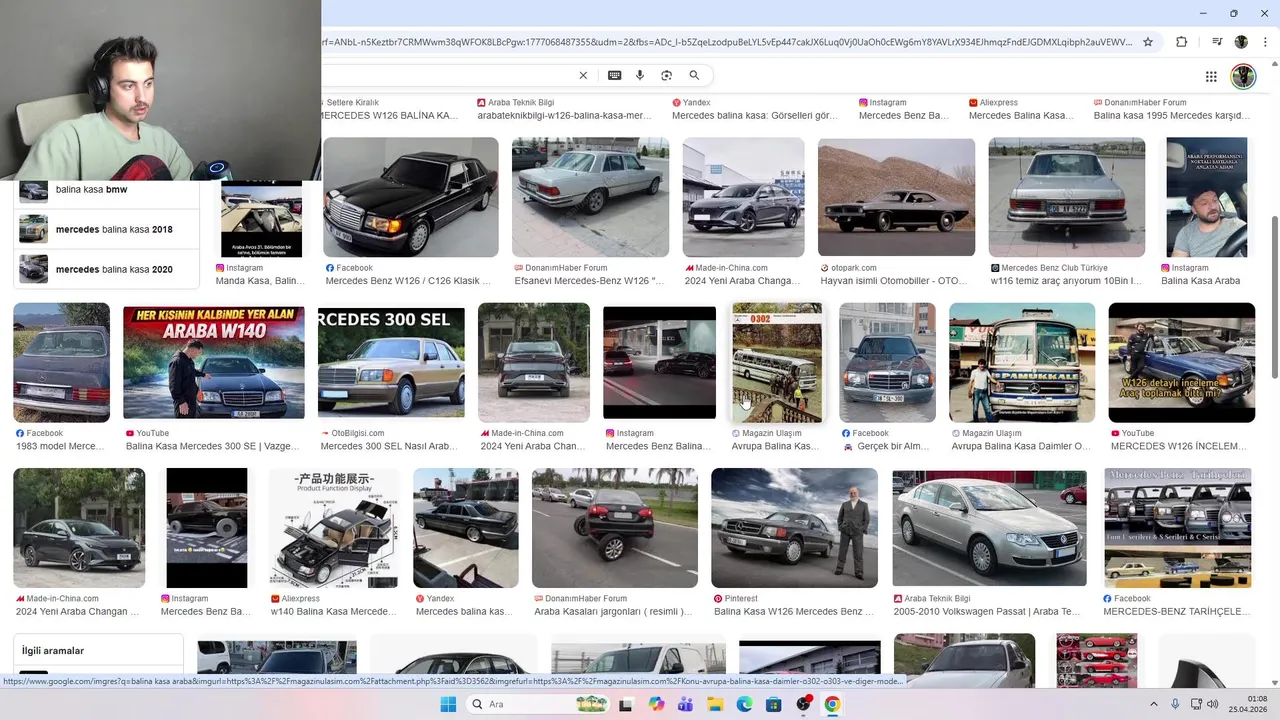The height and width of the screenshot is (720, 1280).
Task: Bookmark this page with the star
Action: pos(1148,42)
